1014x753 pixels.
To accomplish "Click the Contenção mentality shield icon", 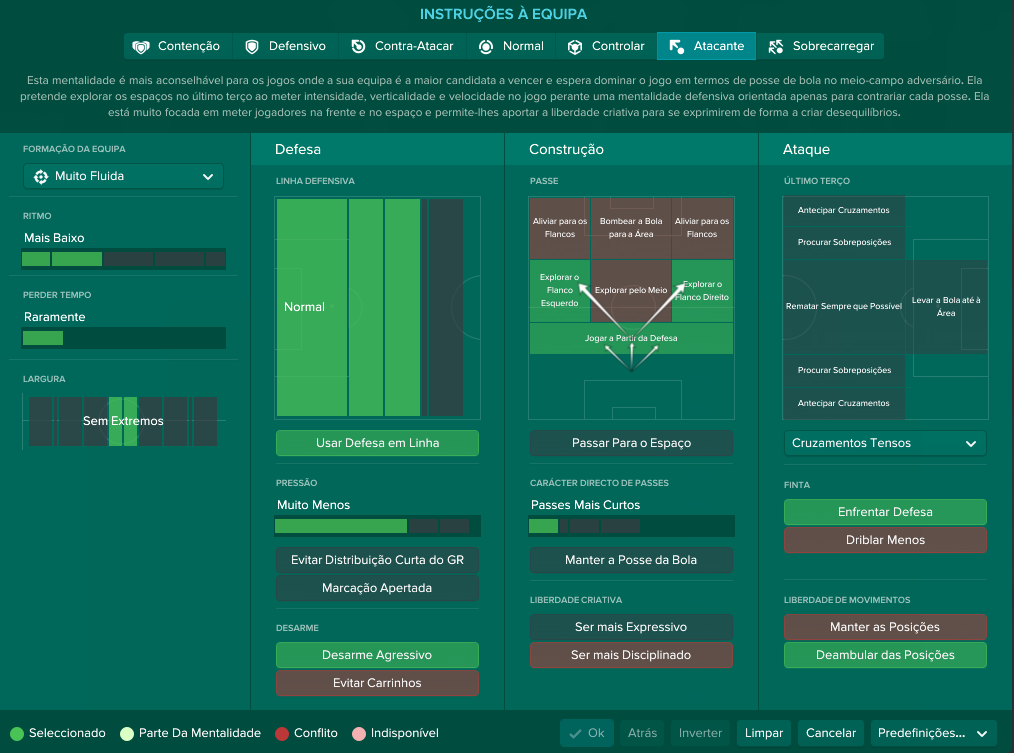I will pos(140,47).
